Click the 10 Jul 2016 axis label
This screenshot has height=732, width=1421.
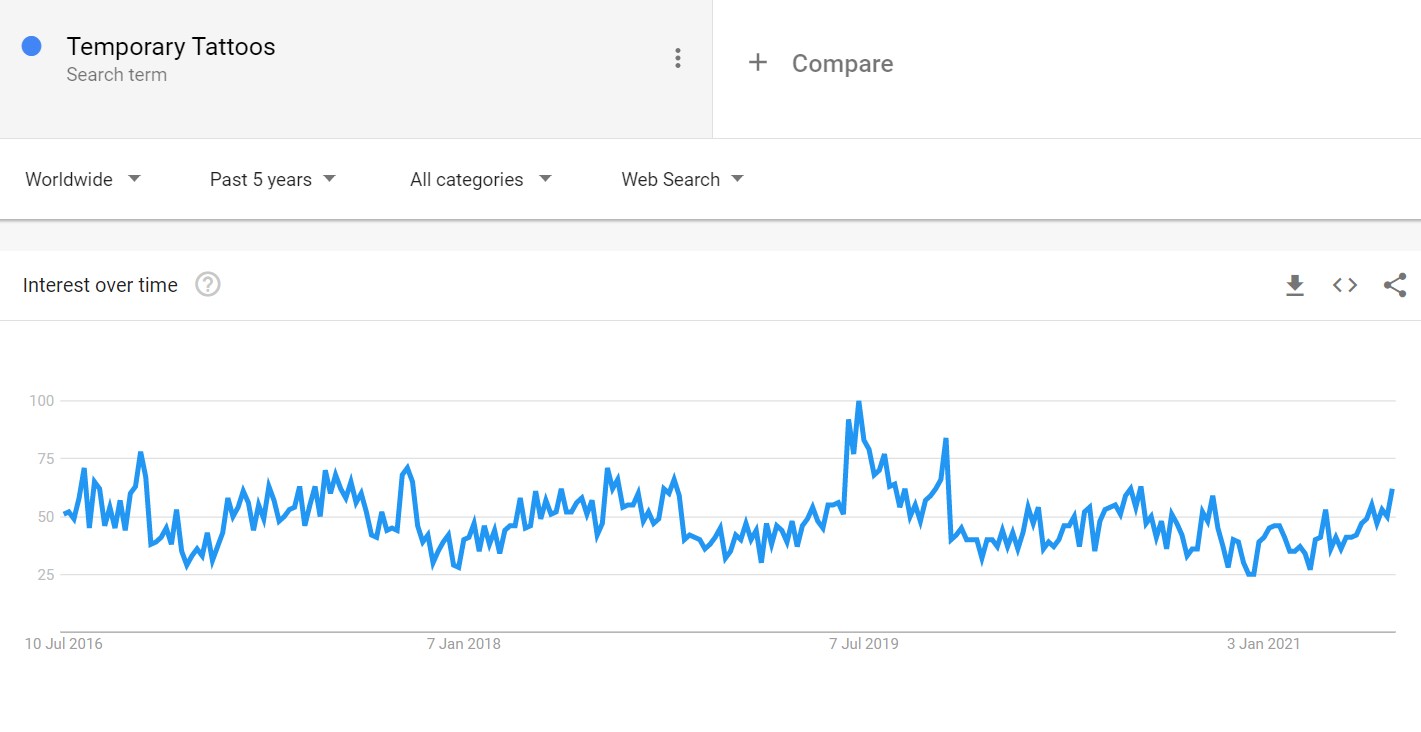pyautogui.click(x=64, y=644)
